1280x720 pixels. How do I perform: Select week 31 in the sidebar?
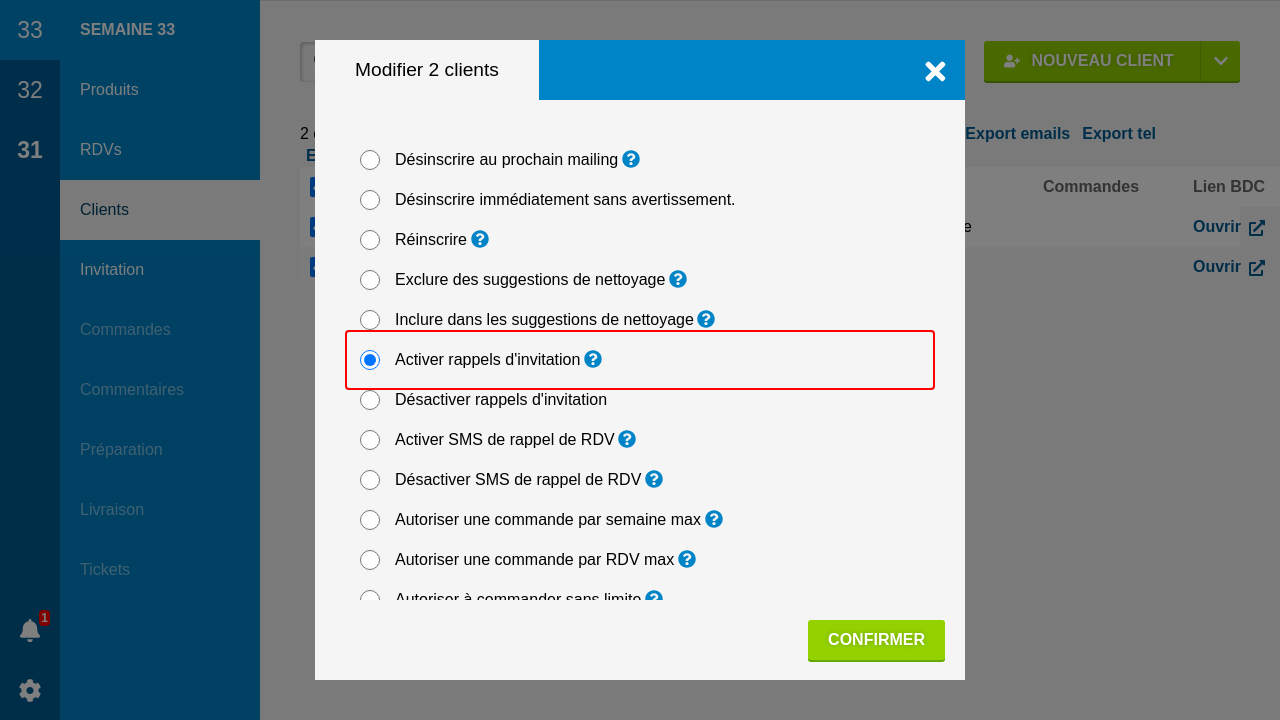tap(30, 150)
